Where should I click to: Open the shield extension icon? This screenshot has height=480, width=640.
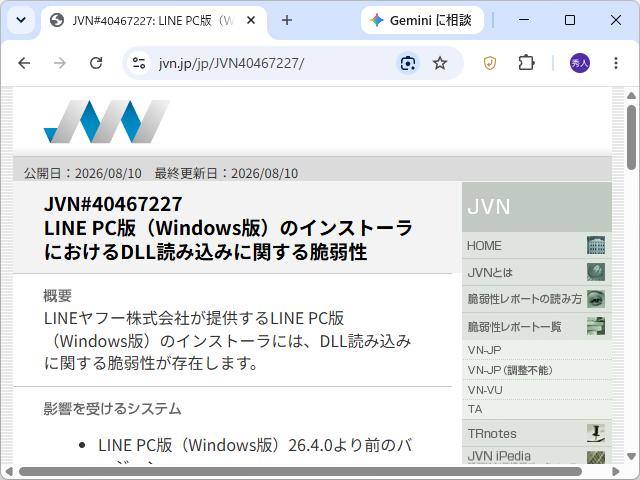point(490,63)
